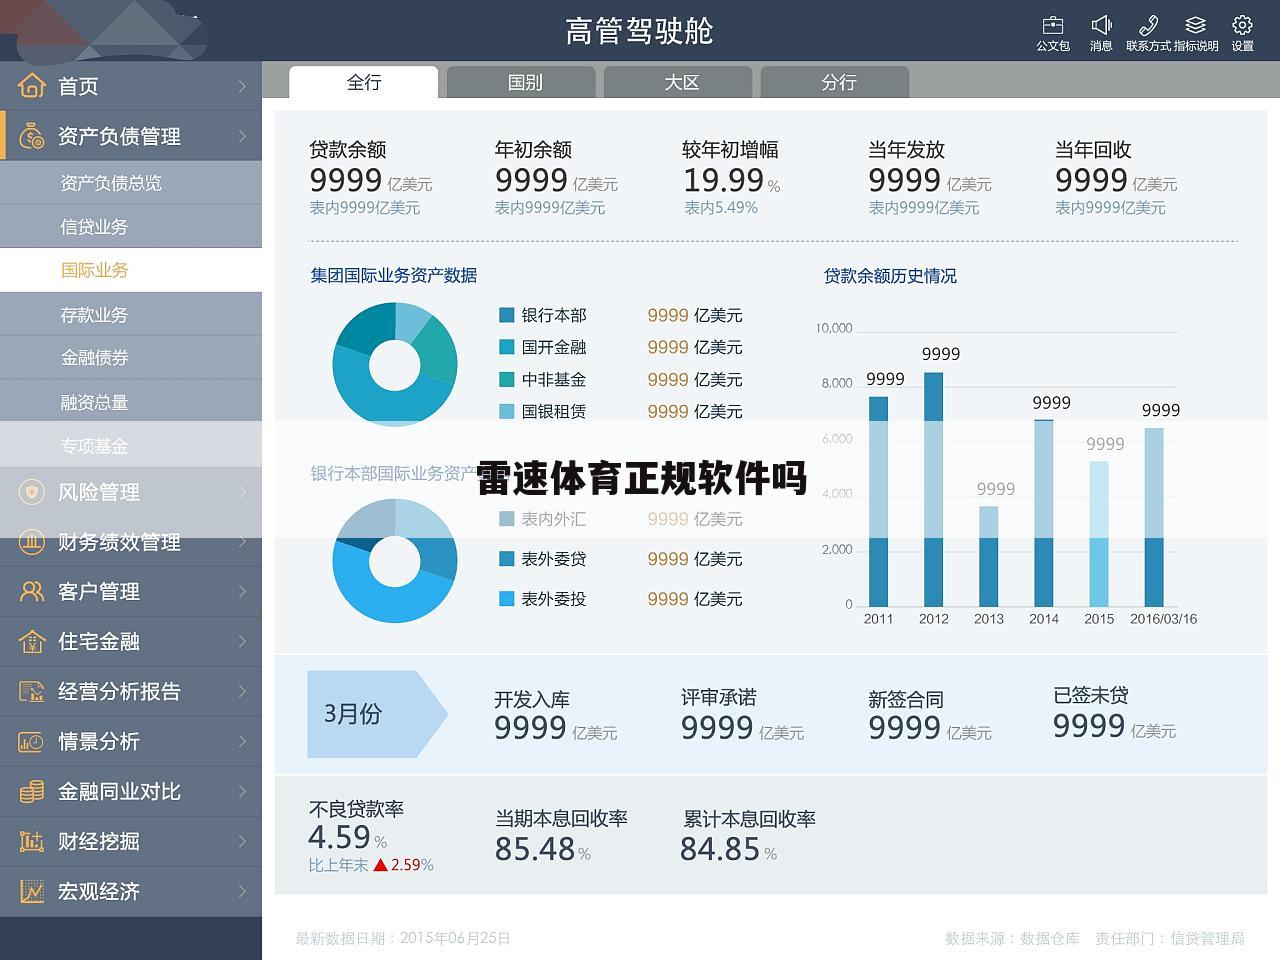Switch to the 大区 tab
Screen dimensions: 1280x960
click(679, 82)
